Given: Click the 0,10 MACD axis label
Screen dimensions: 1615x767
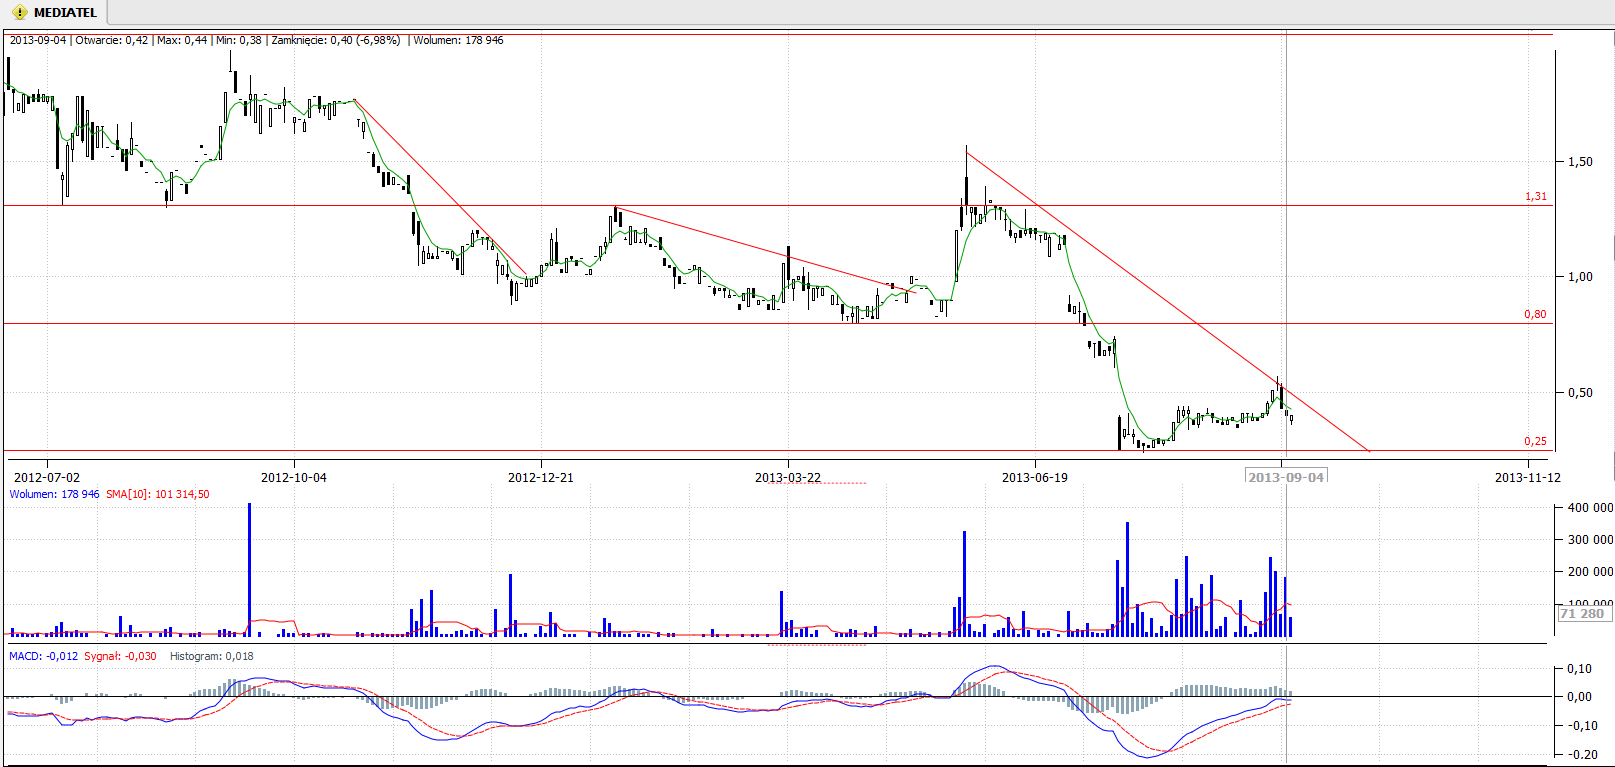Looking at the screenshot, I should tap(1581, 669).
